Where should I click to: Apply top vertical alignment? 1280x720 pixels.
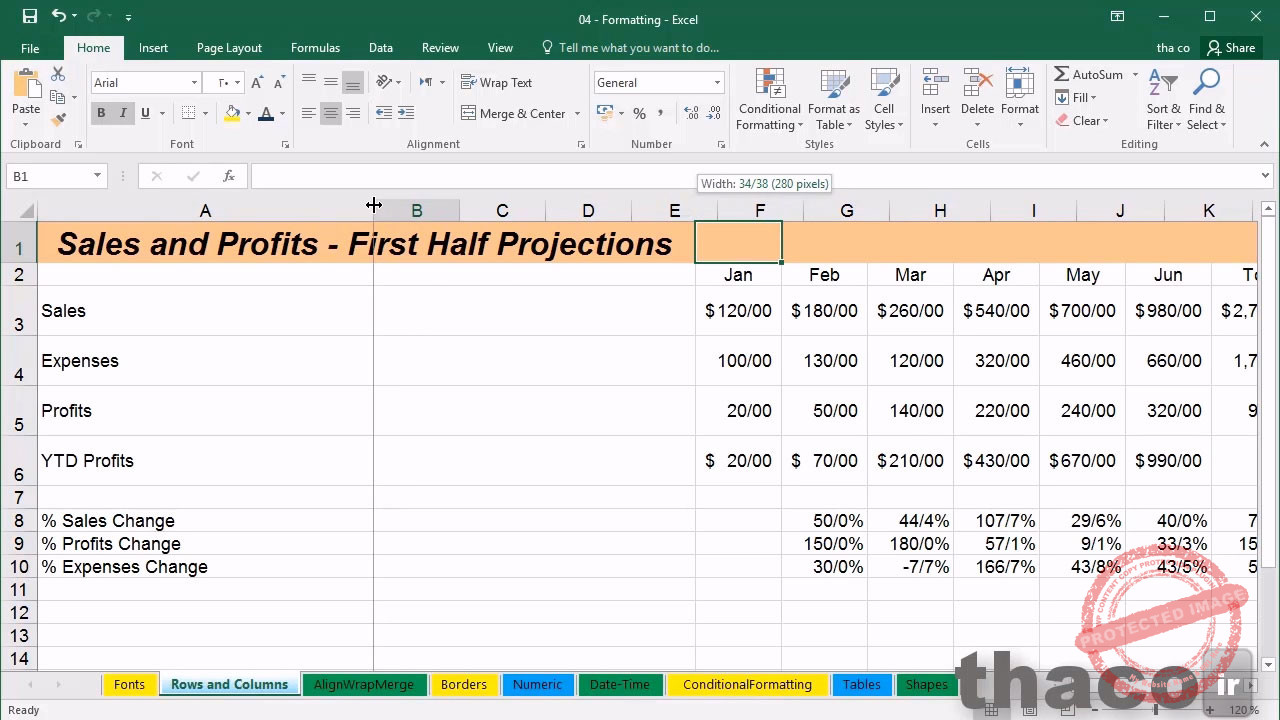pos(309,82)
